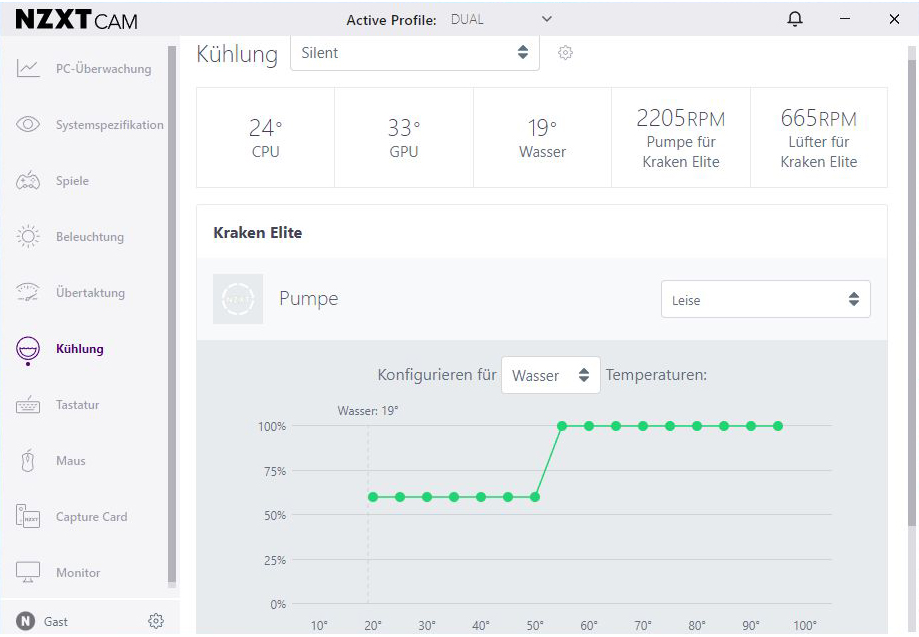
Task: Switch to the Monitor section
Action: point(77,573)
